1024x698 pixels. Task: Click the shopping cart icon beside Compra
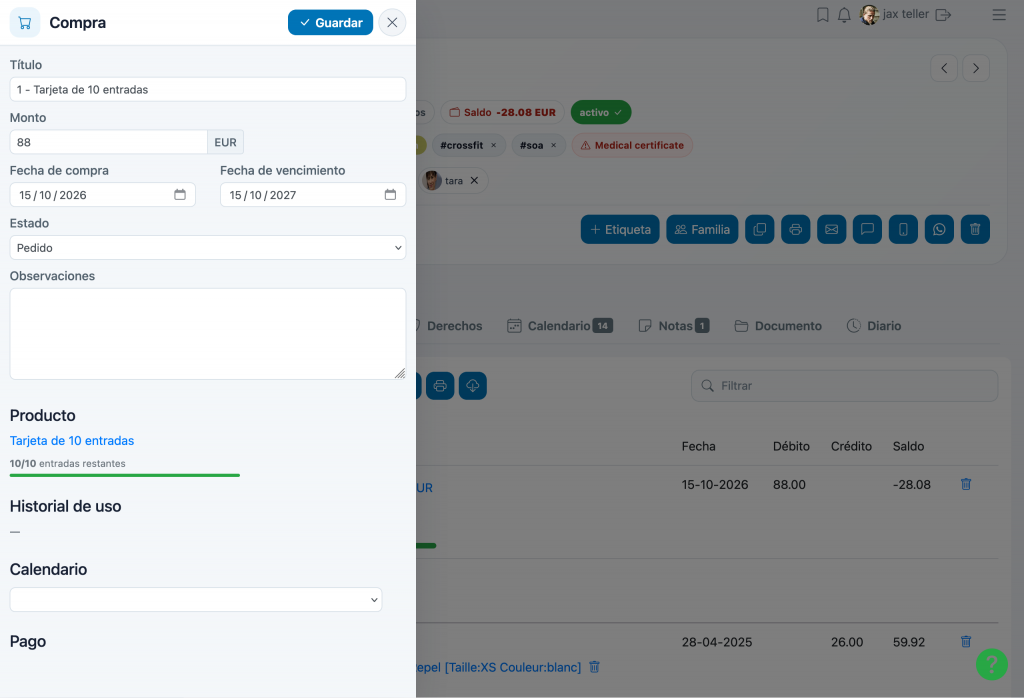[x=25, y=23]
